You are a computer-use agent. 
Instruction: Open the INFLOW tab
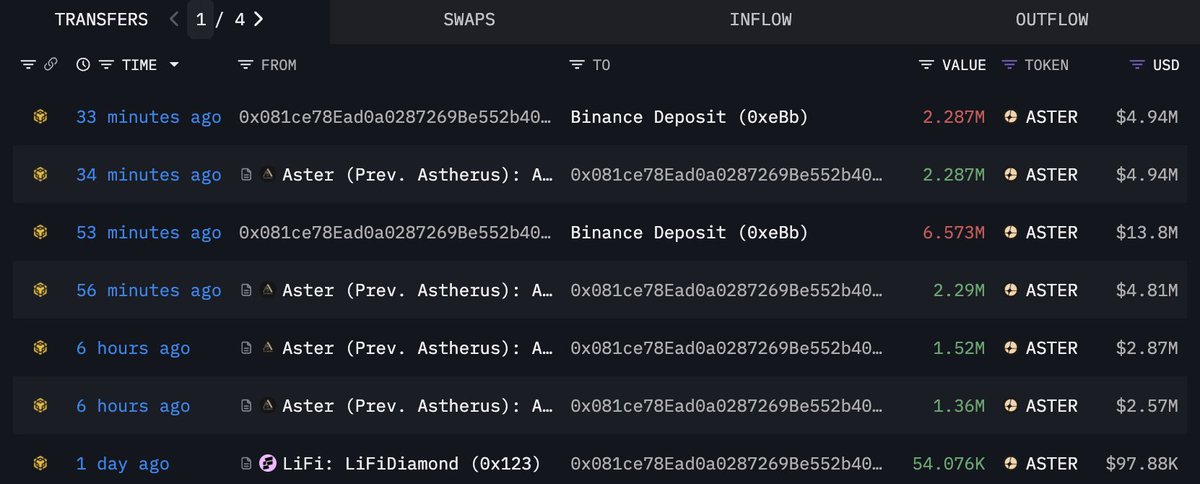click(760, 20)
